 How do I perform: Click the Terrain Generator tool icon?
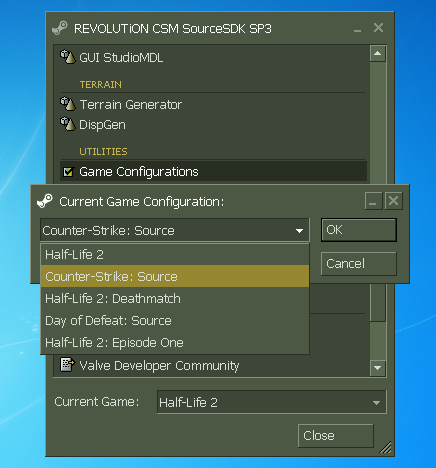(68, 104)
